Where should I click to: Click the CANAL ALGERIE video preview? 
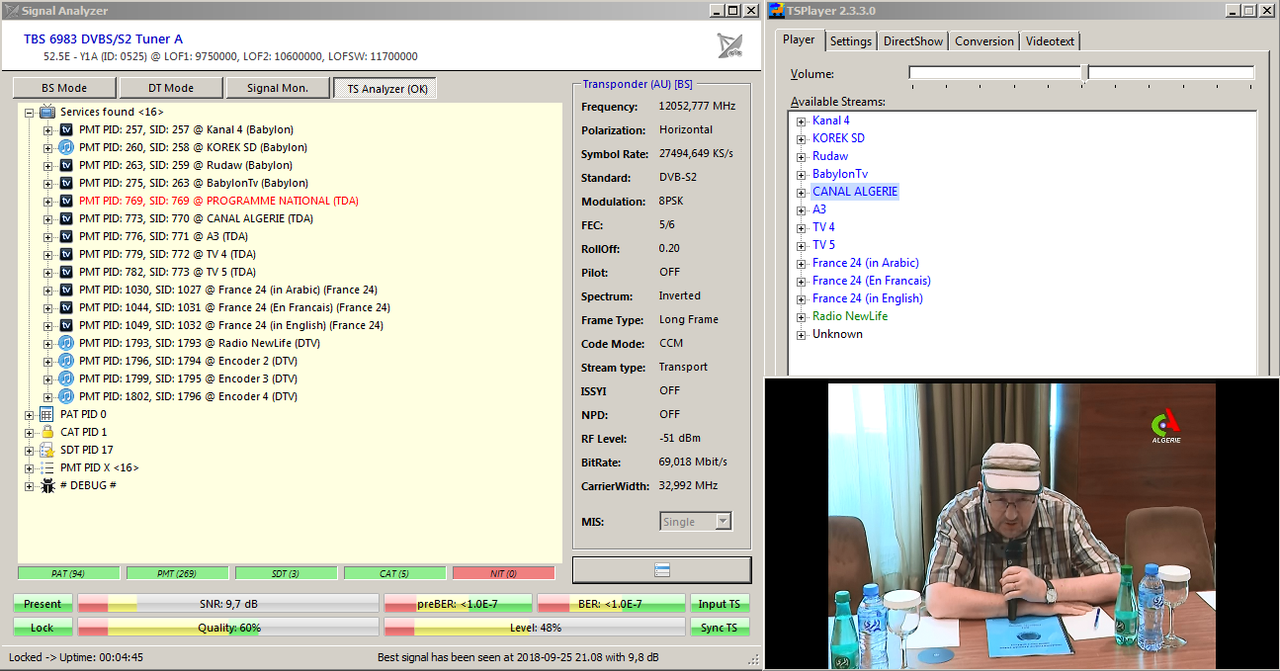pos(1022,525)
